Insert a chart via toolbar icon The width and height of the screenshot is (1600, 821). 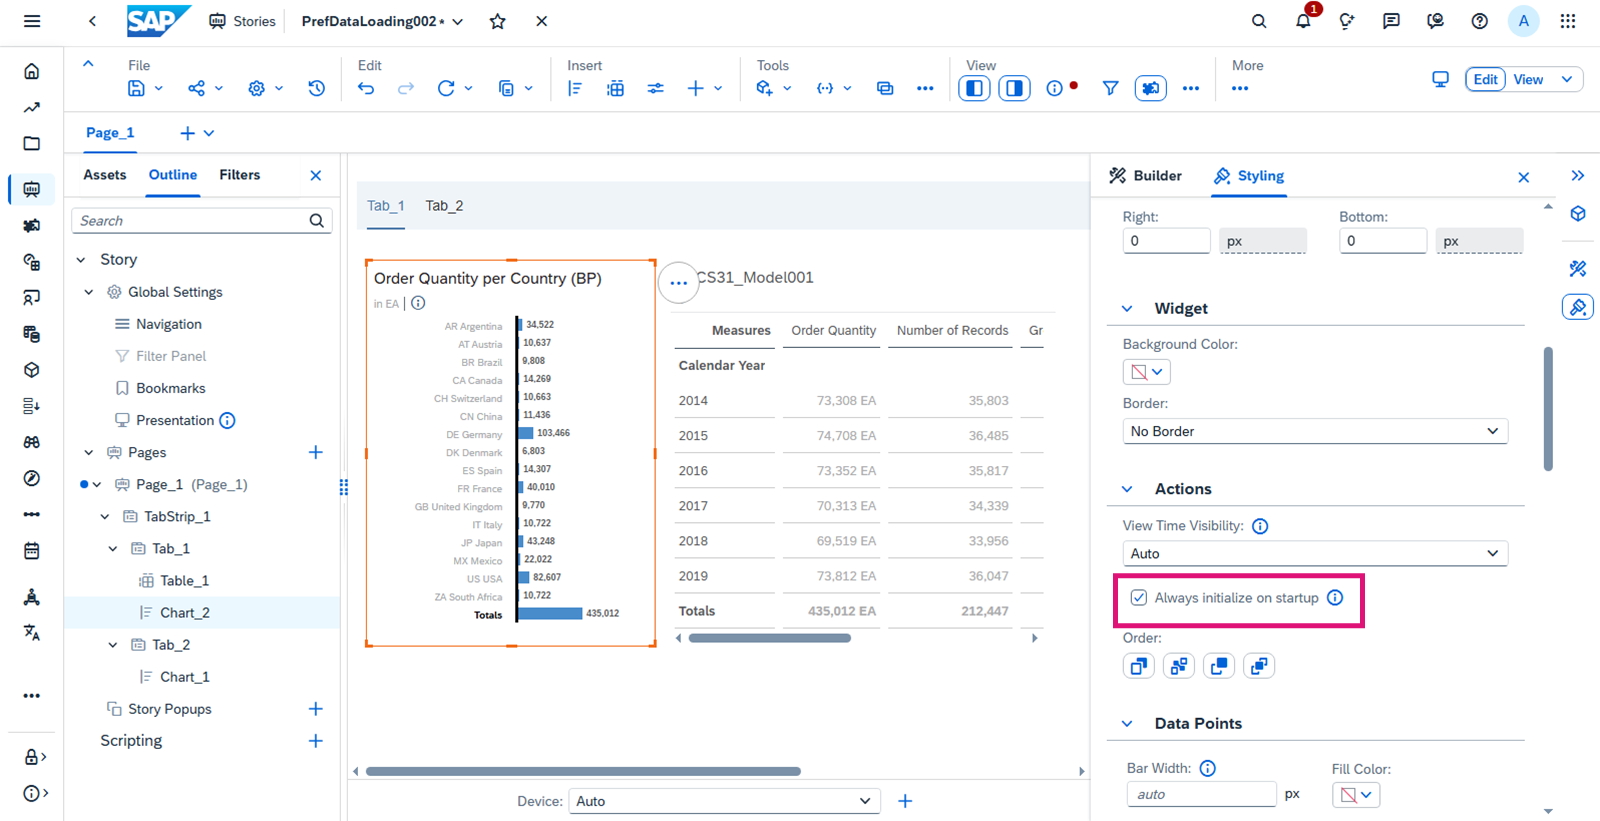coord(575,88)
